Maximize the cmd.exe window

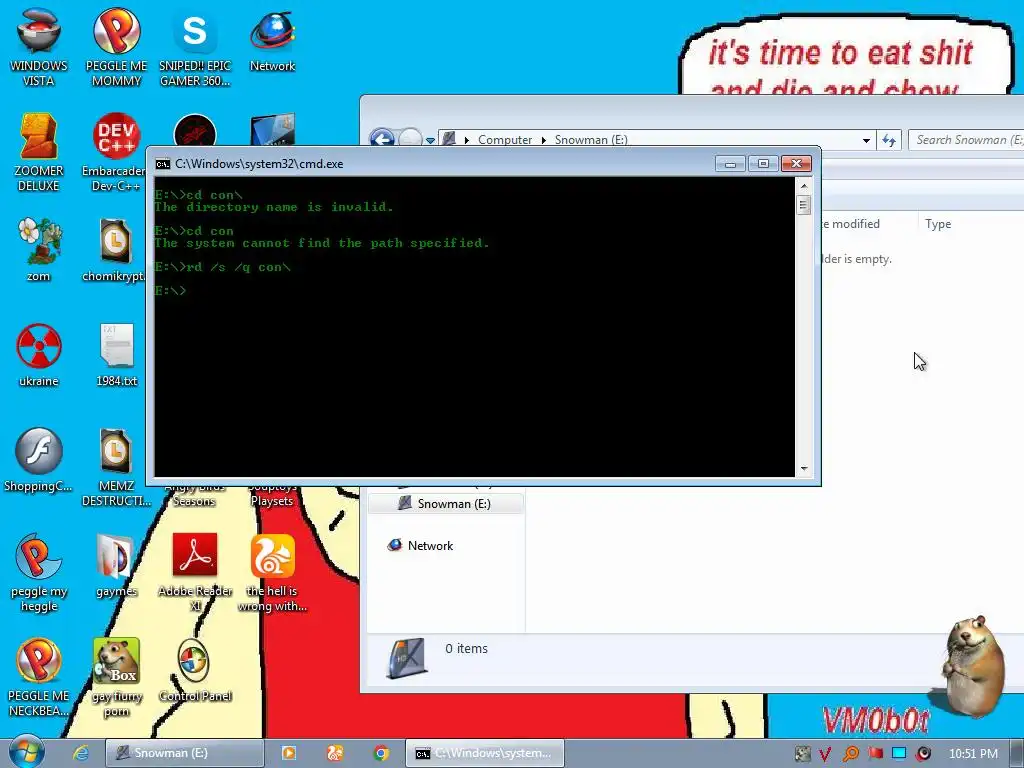tap(763, 163)
